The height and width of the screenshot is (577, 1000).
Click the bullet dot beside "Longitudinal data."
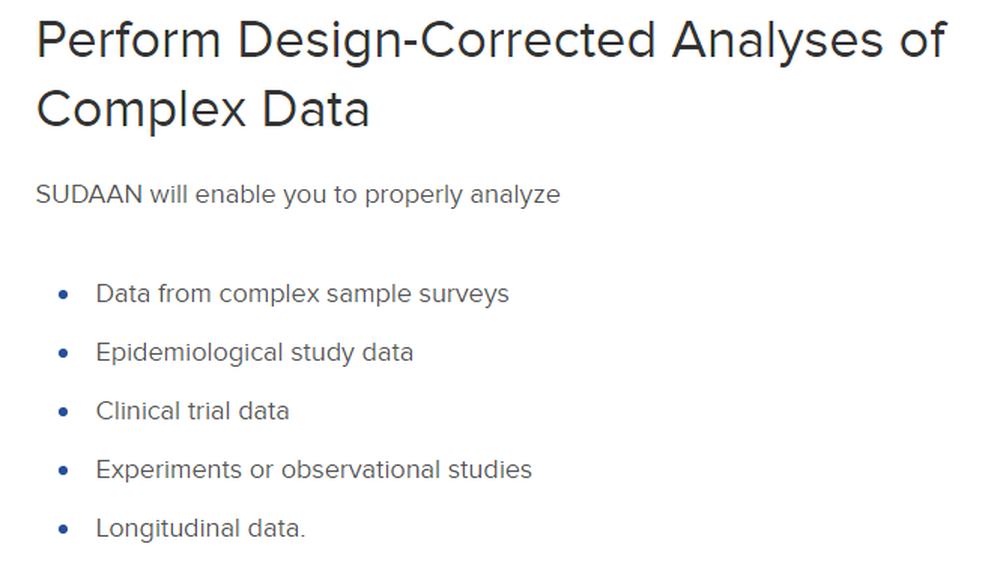coord(64,529)
